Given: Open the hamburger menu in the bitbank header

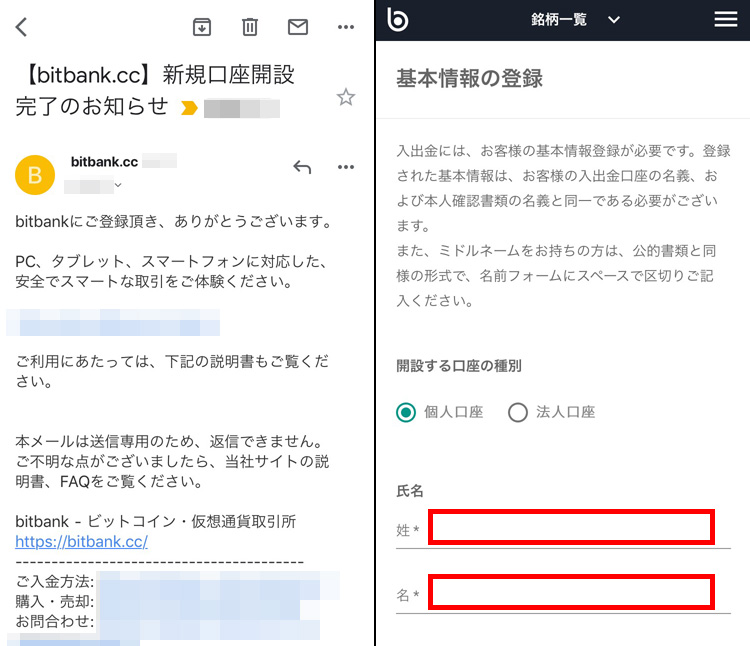Looking at the screenshot, I should [726, 20].
